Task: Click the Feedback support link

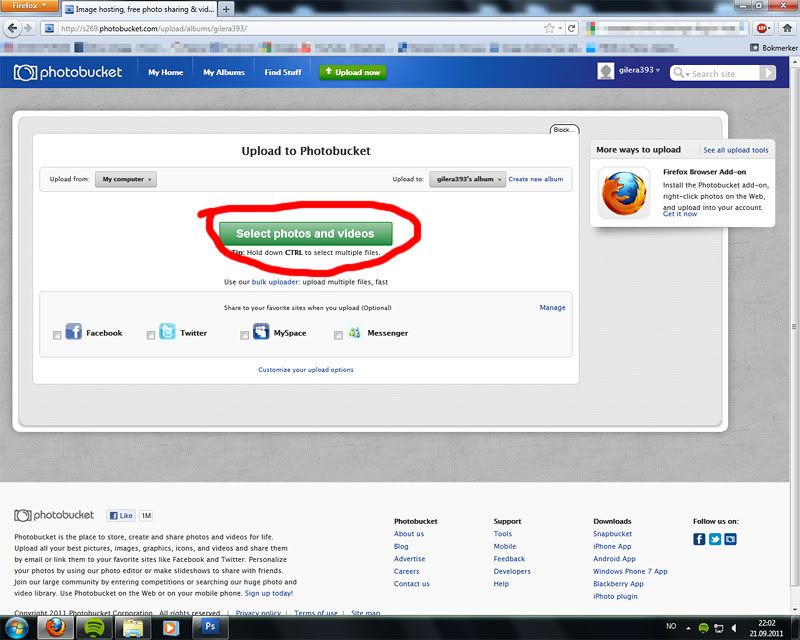Action: 509,559
